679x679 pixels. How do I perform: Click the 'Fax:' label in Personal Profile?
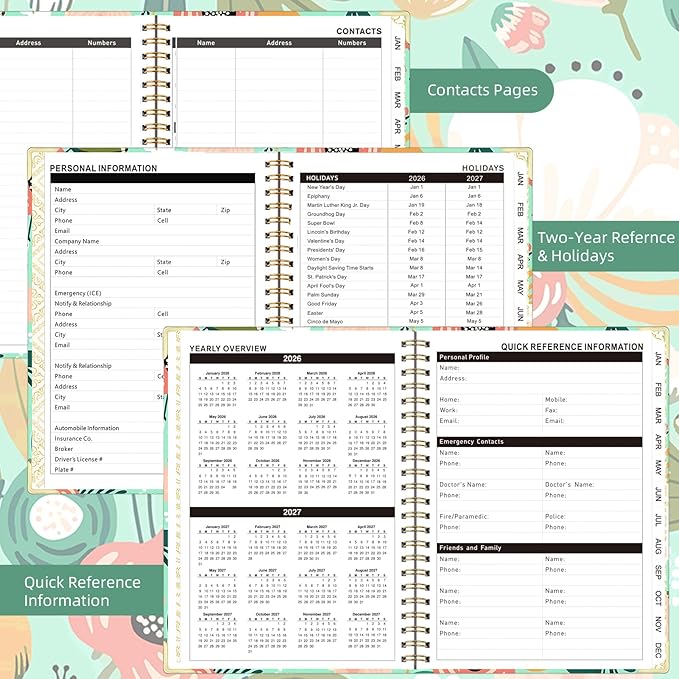[x=551, y=410]
